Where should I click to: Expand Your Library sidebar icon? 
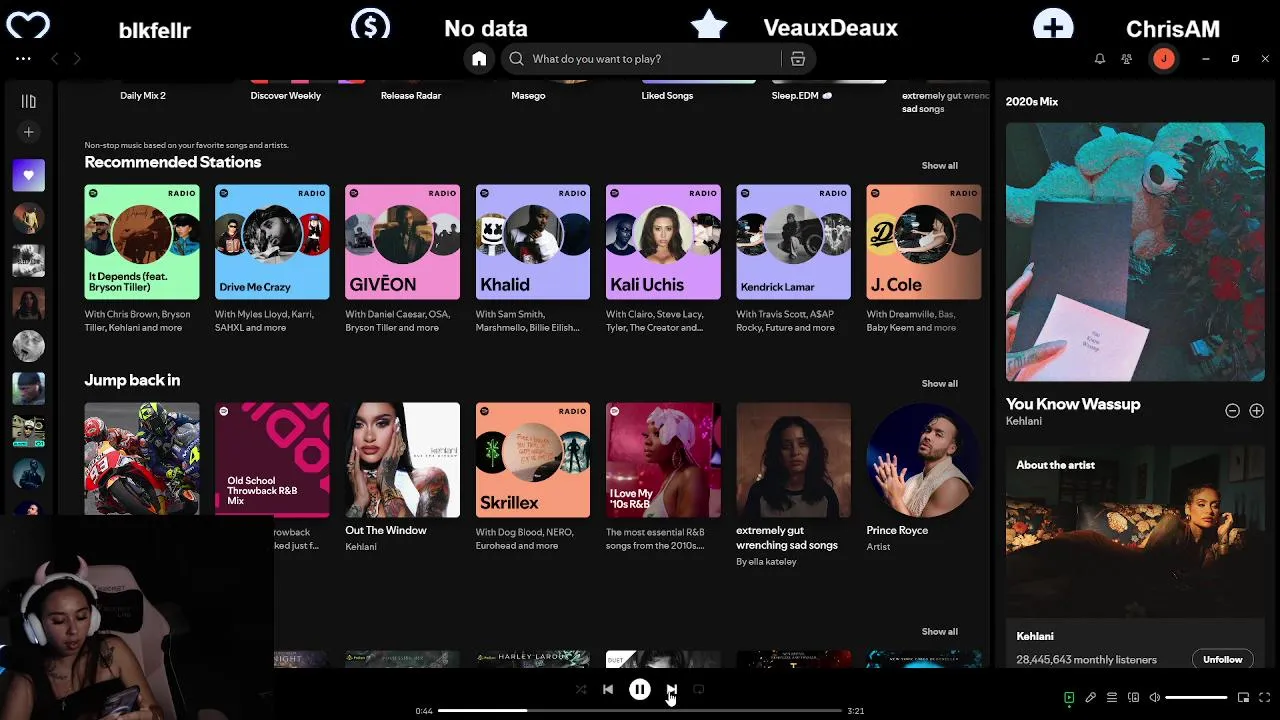[x=29, y=101]
